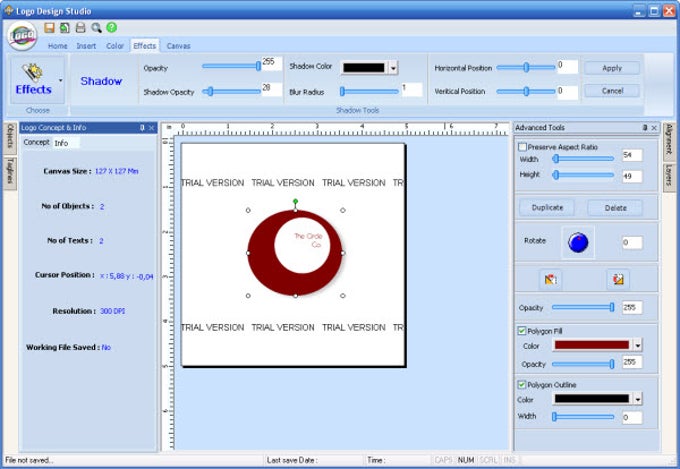Viewport: 680px width, 469px height.
Task: Click the Logo application orb button
Action: [x=22, y=36]
